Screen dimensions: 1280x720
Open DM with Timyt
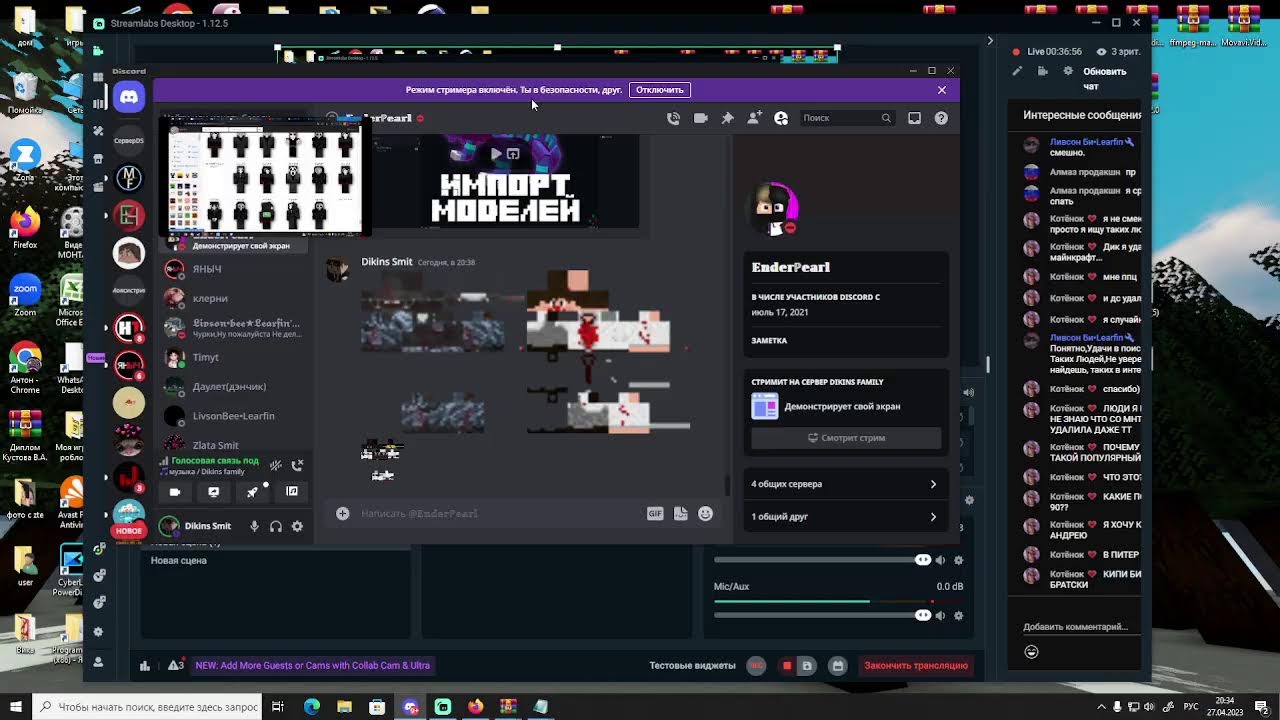coord(236,357)
